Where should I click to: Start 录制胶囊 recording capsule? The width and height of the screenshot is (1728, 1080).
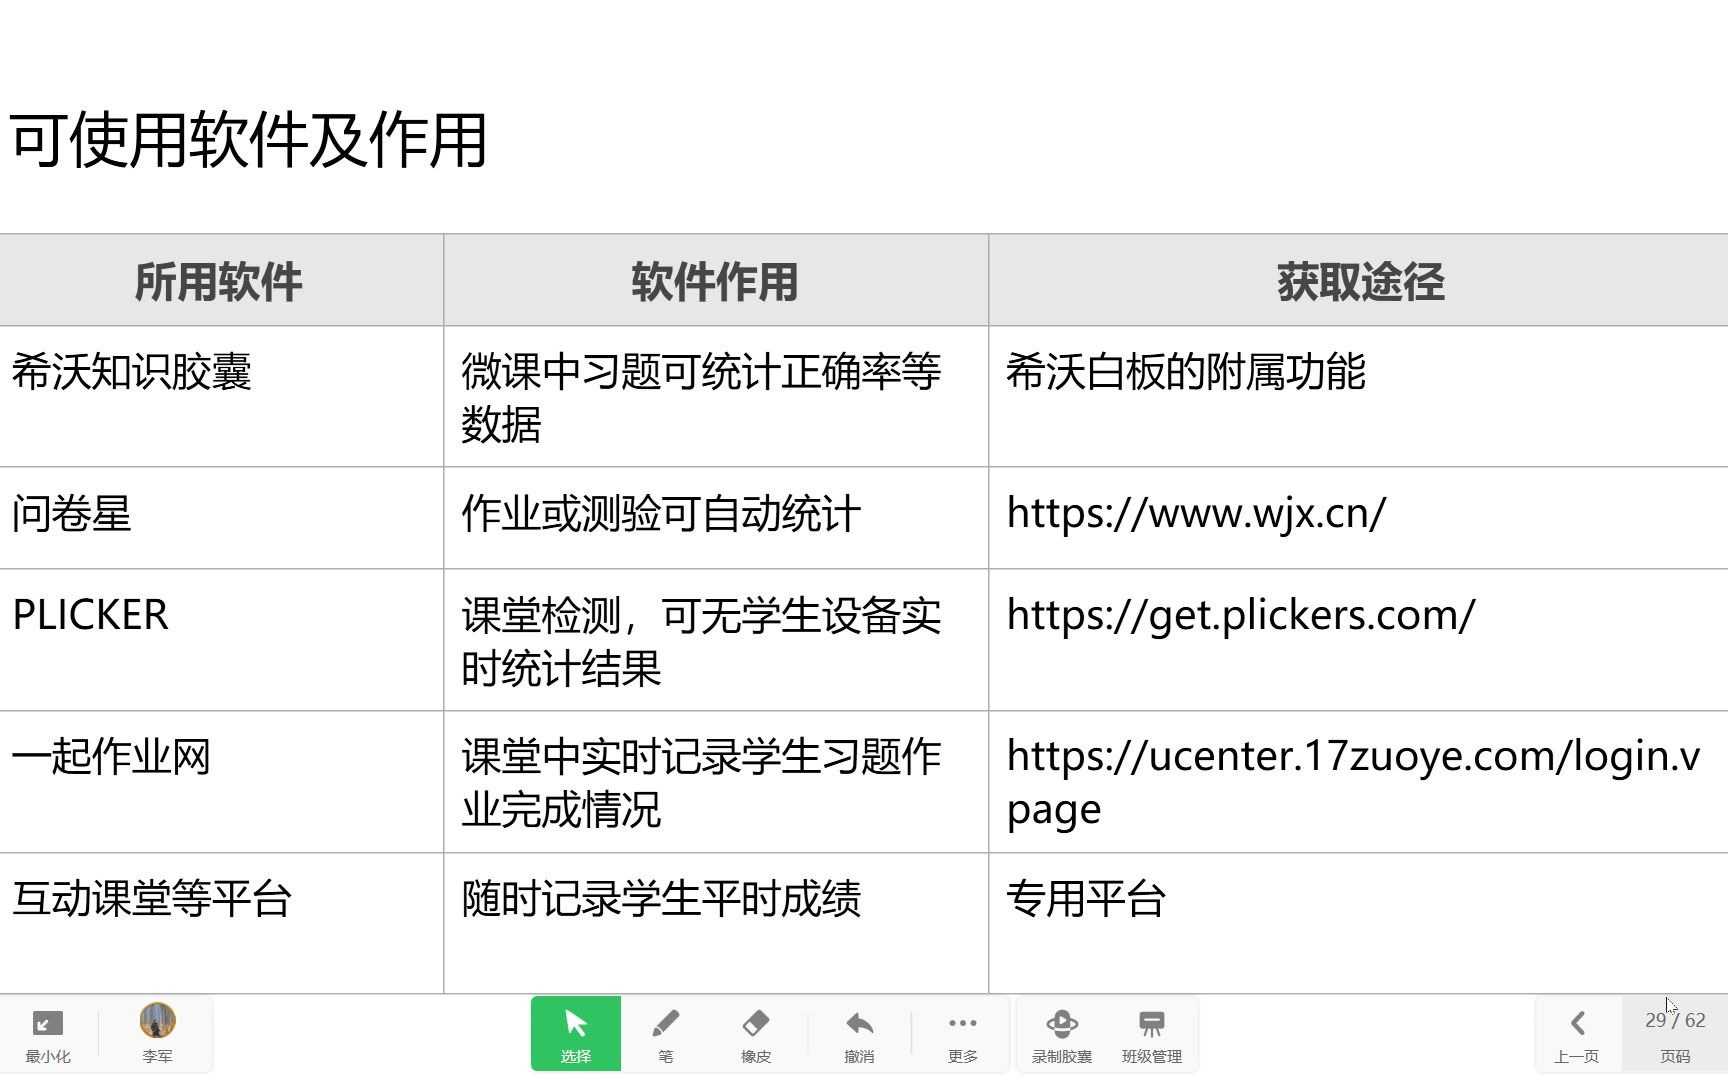click(1062, 1034)
